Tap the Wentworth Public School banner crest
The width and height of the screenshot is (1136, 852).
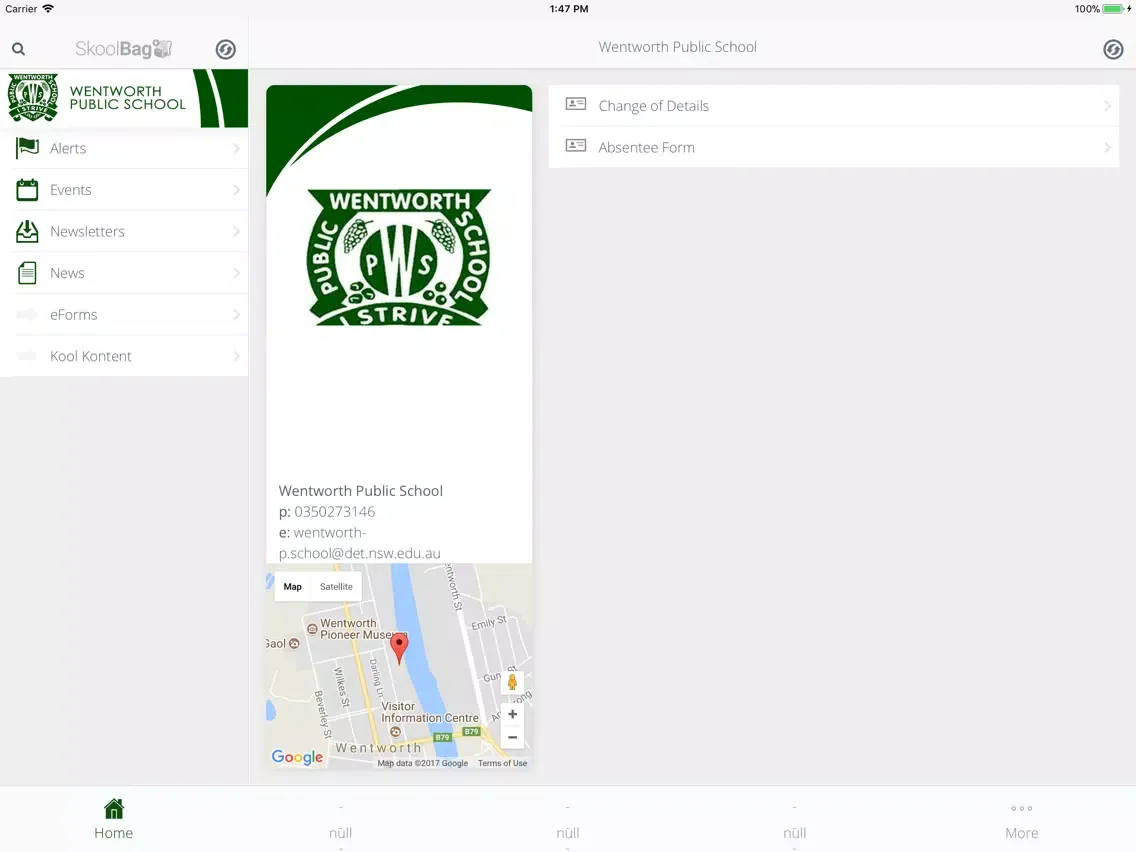(x=33, y=98)
